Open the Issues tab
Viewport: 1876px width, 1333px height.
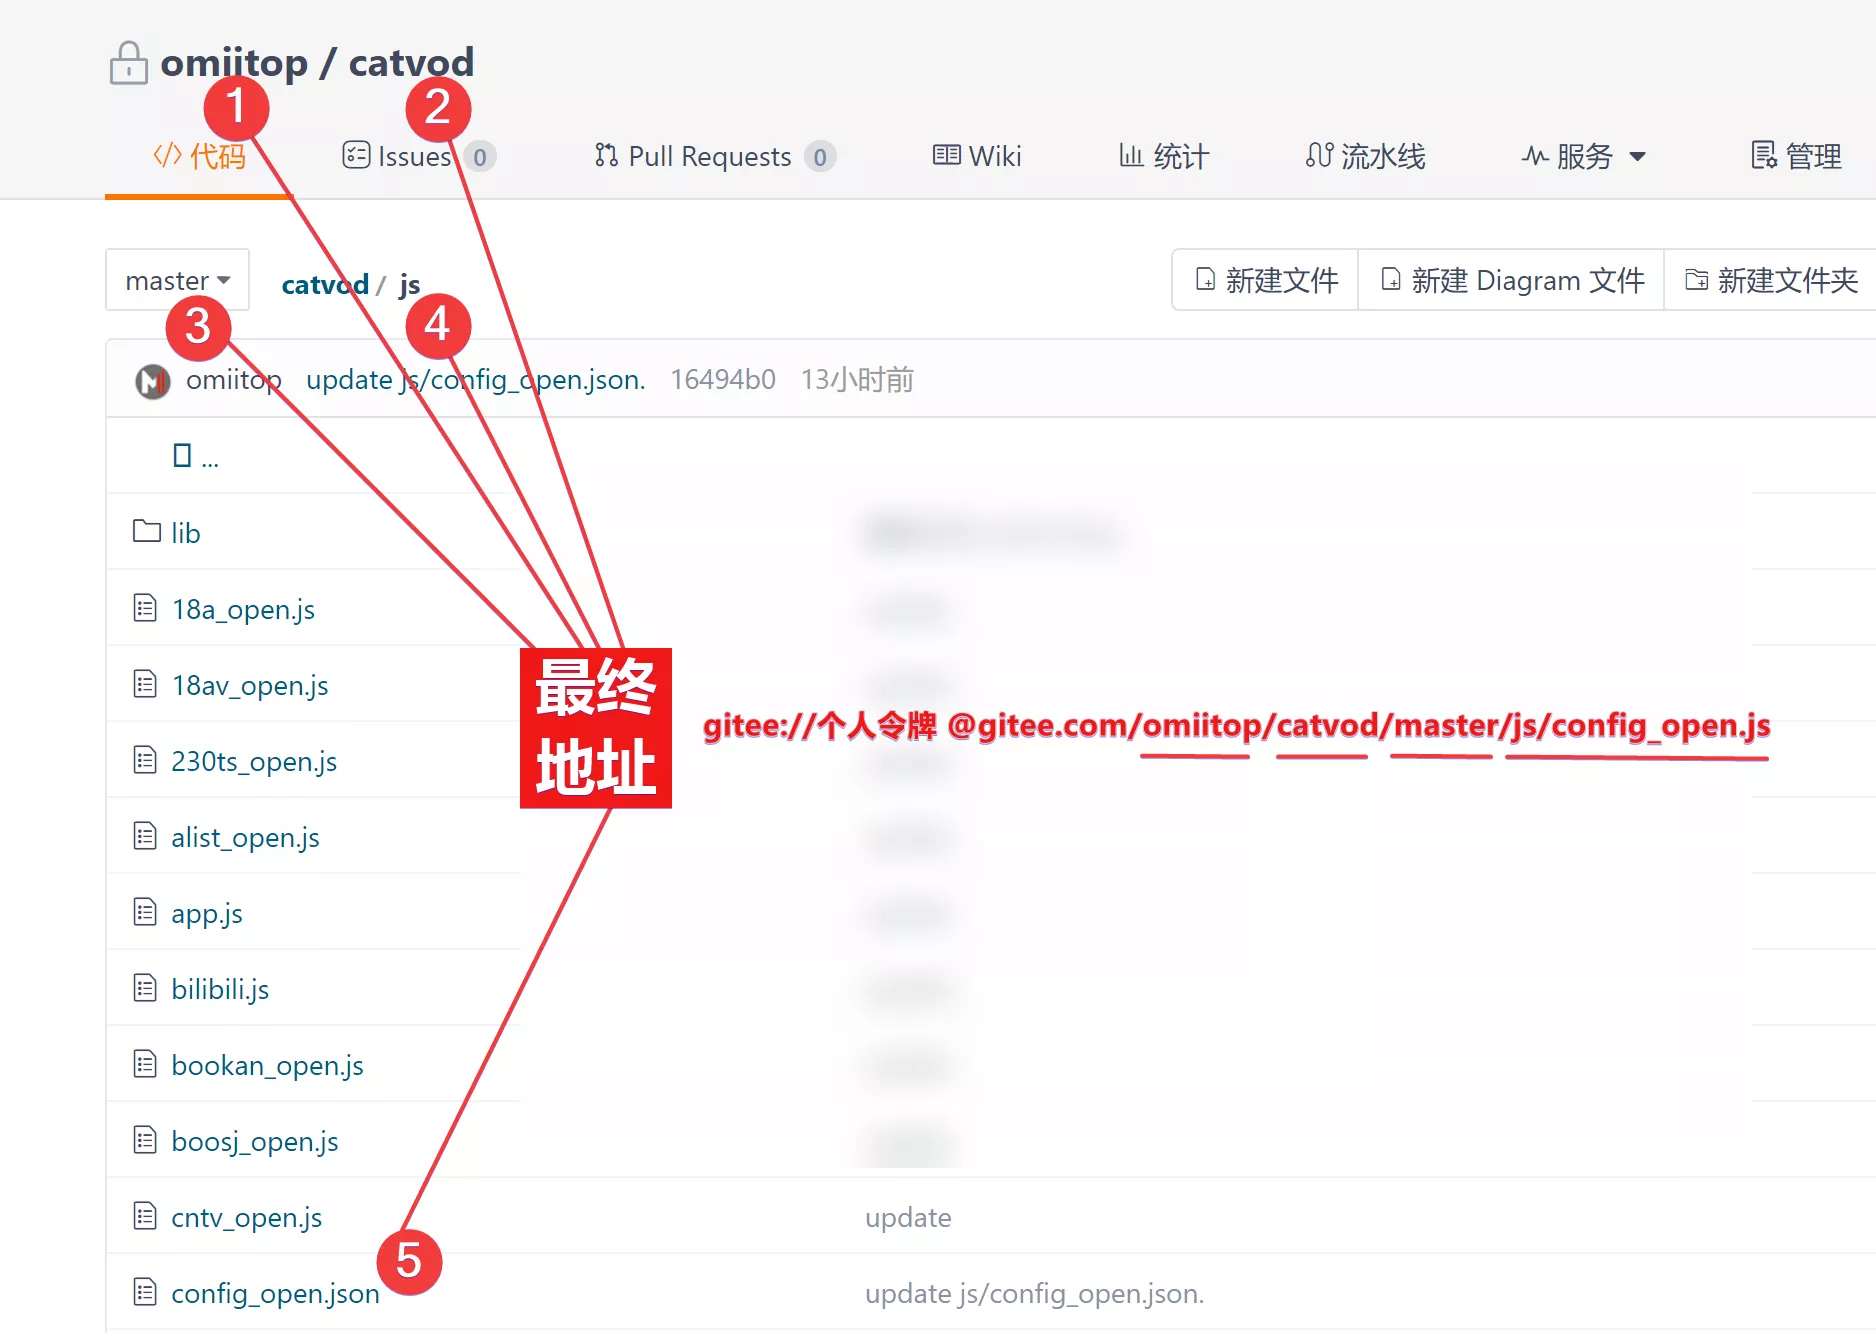click(397, 156)
